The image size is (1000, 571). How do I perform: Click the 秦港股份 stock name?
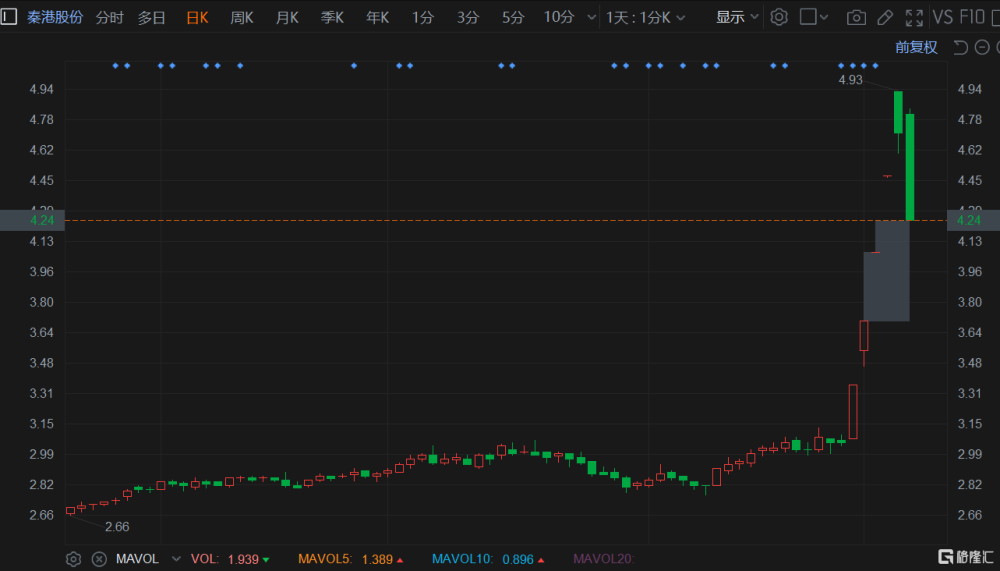tap(55, 17)
